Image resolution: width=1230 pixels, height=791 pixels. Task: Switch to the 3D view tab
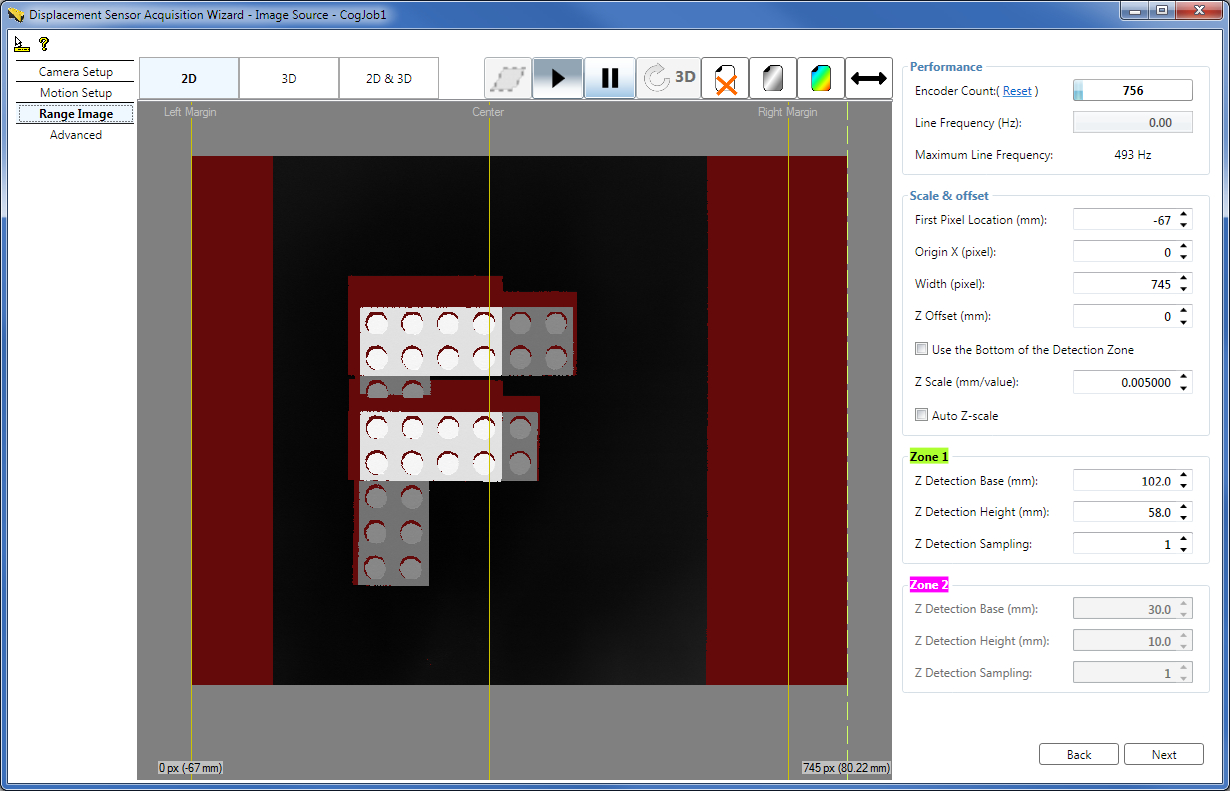point(288,77)
